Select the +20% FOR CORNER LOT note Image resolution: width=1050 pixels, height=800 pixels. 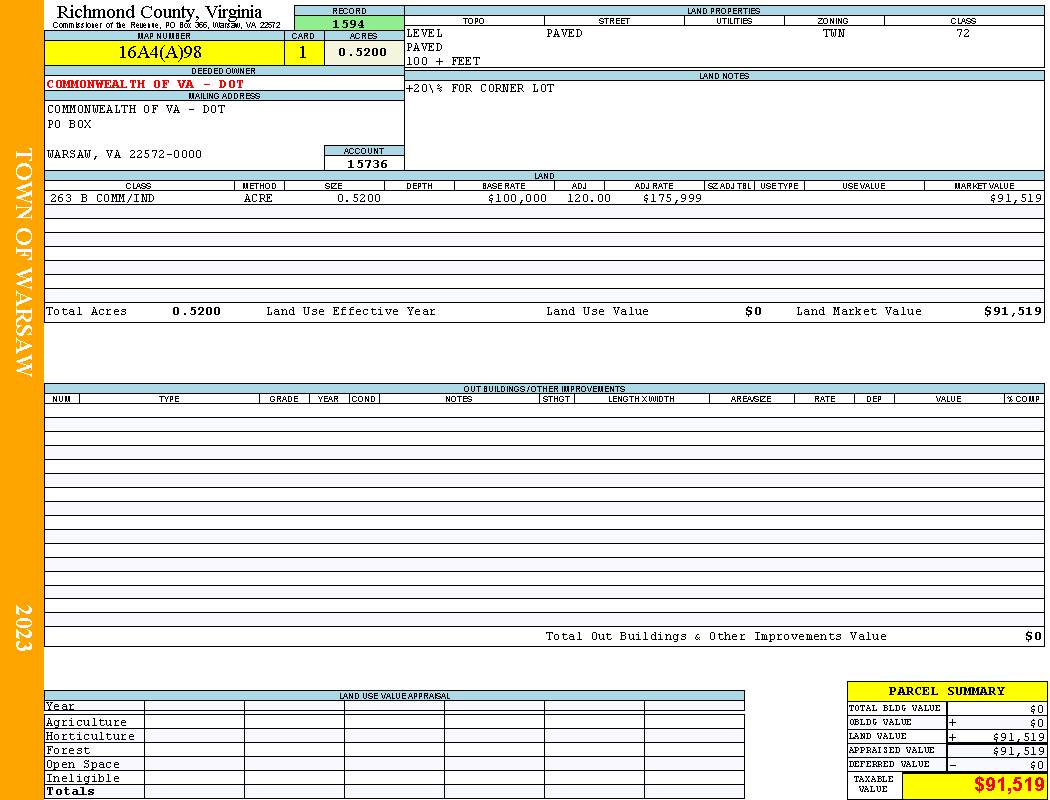480,88
